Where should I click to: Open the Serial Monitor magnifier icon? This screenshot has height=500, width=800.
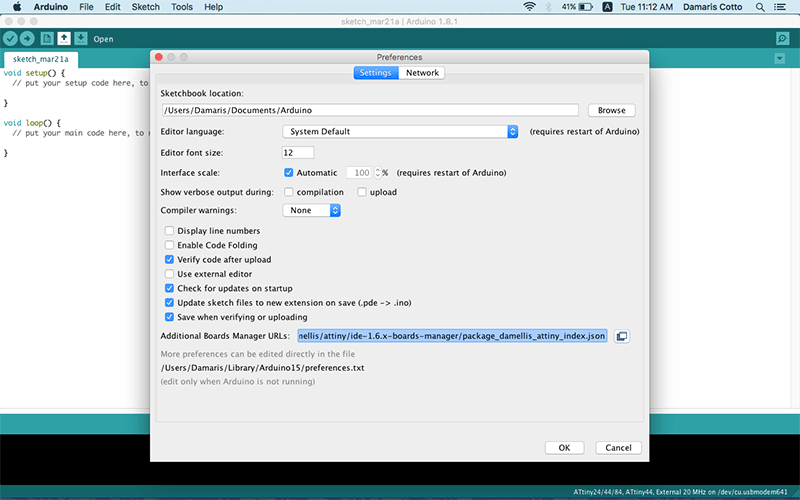coord(782,39)
